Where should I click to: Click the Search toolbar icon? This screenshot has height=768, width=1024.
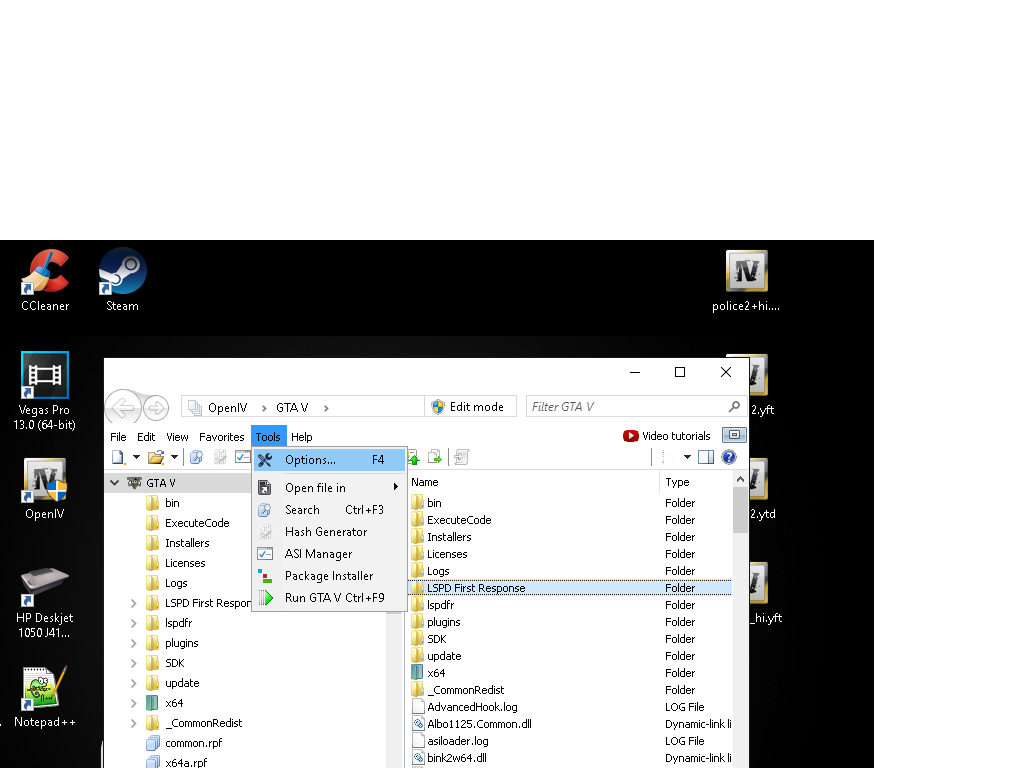pos(196,457)
